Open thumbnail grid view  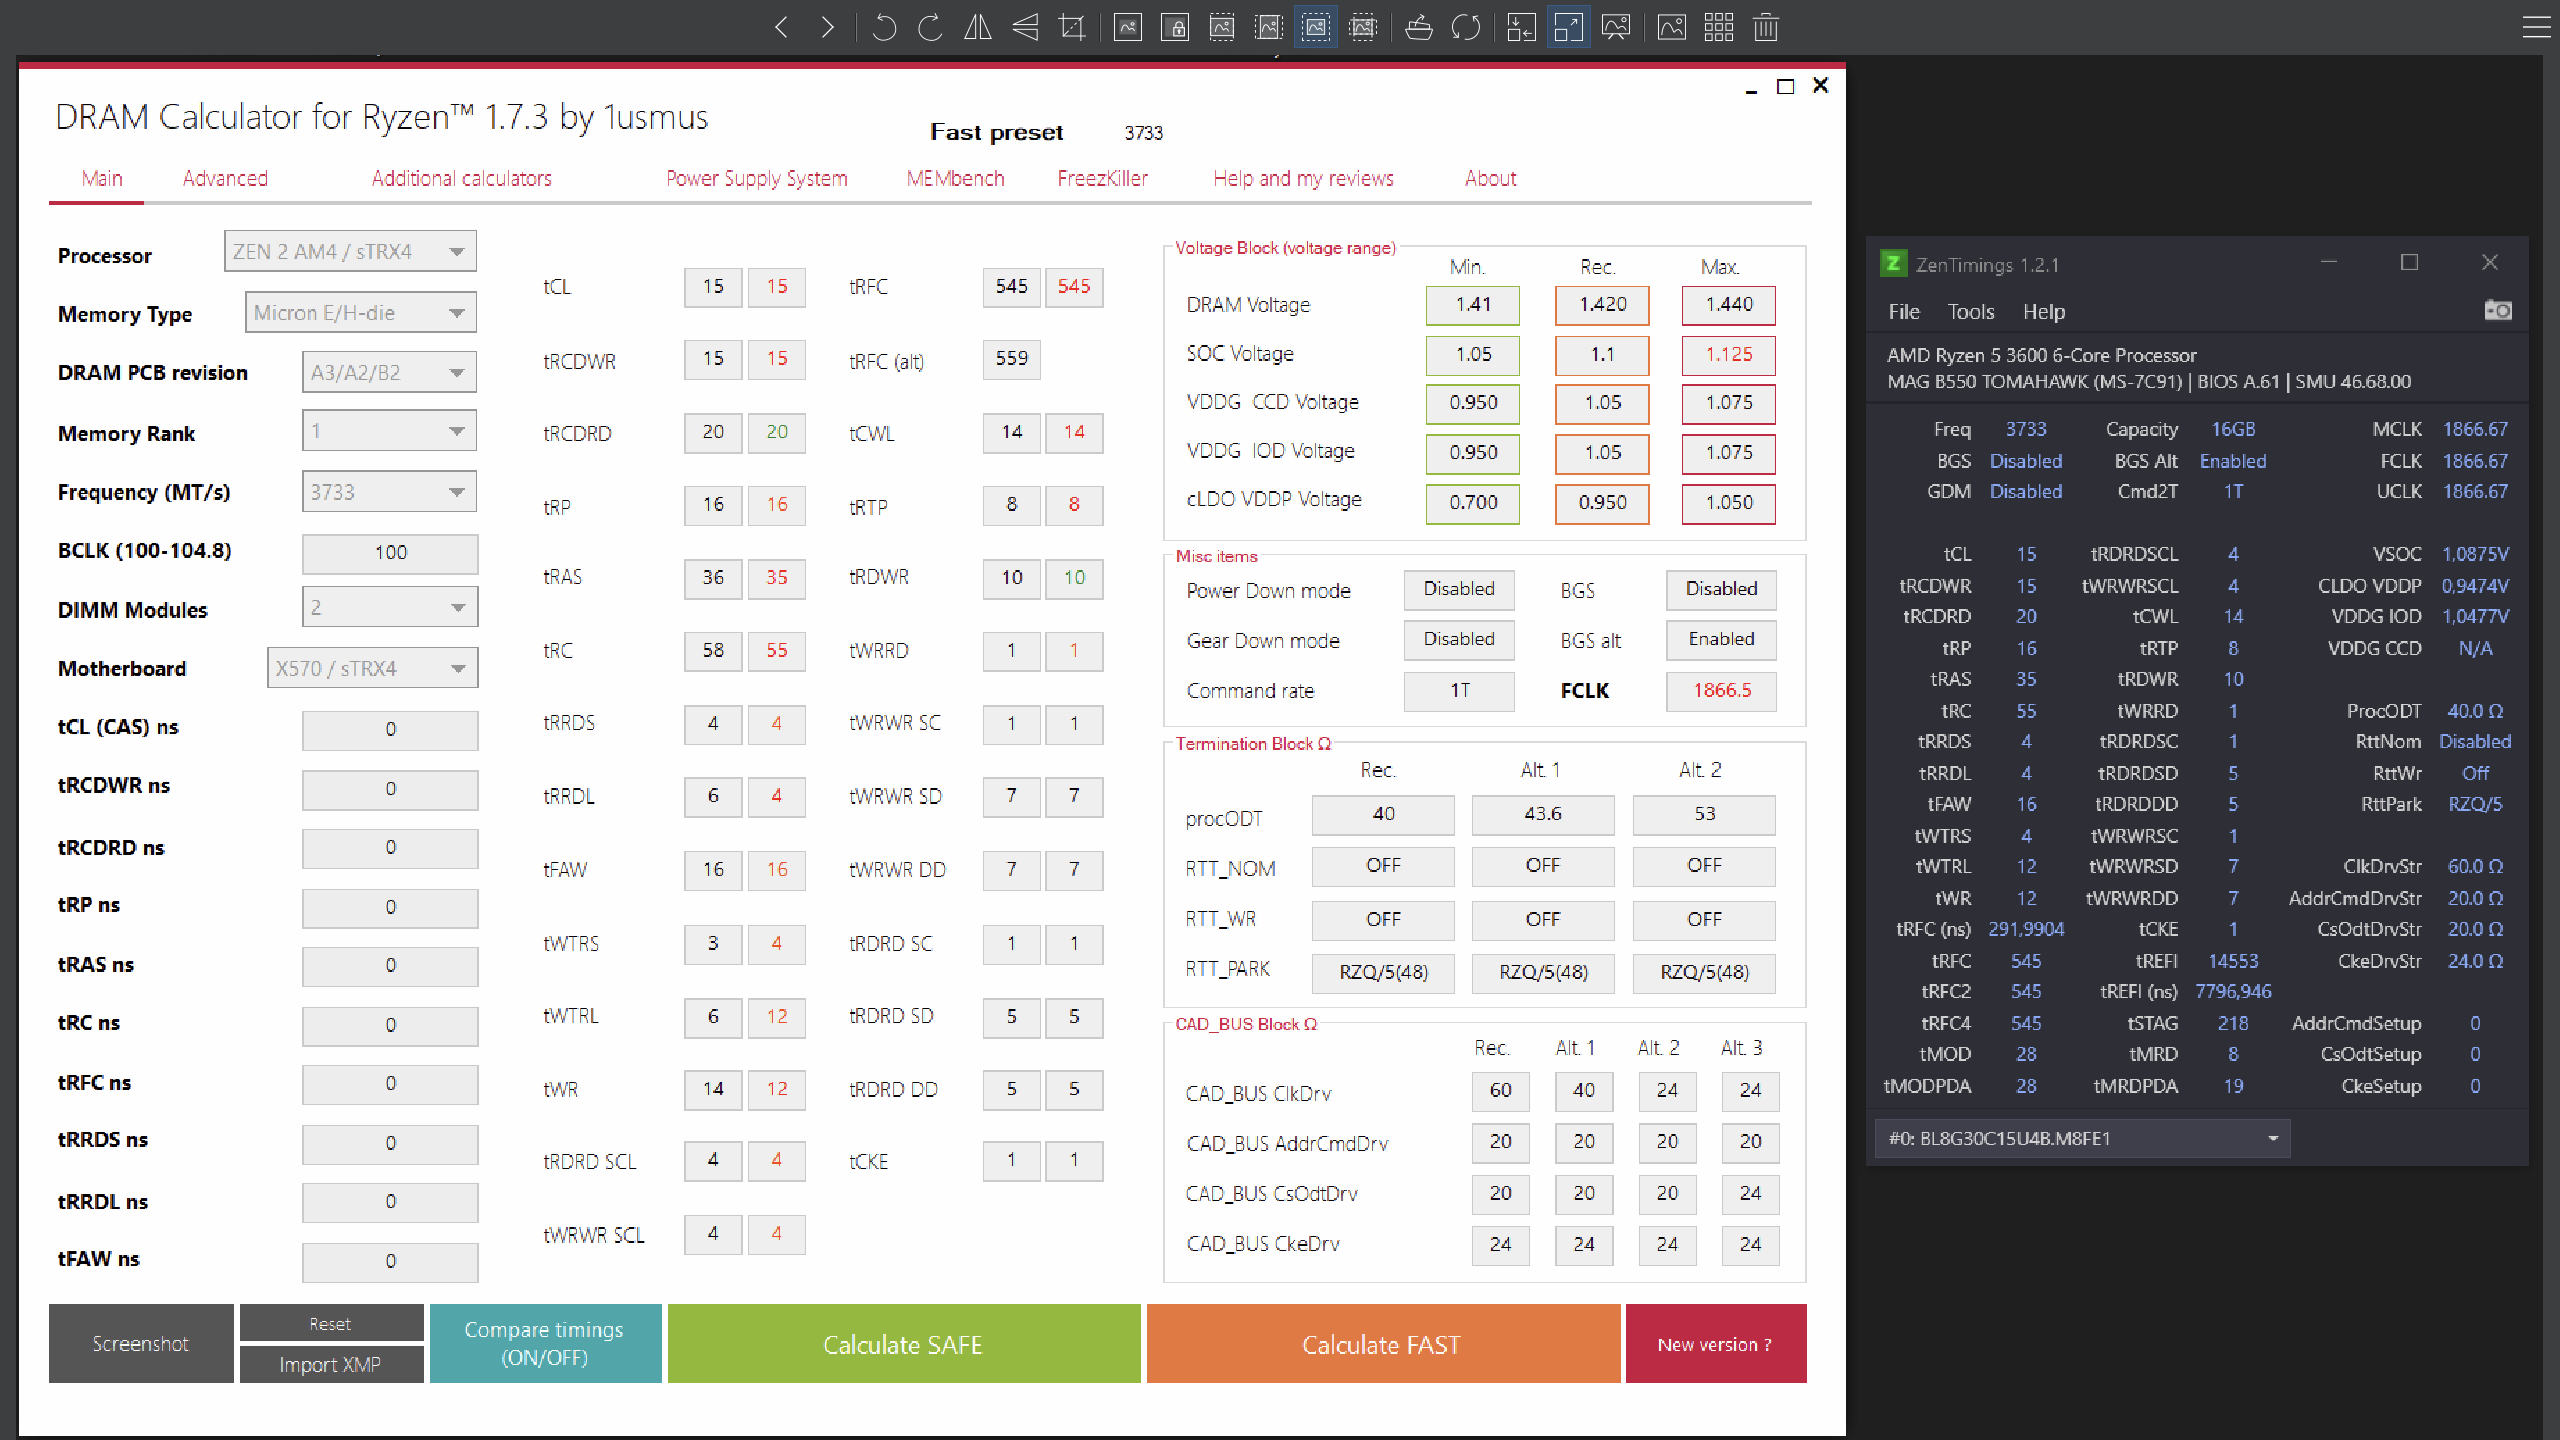click(x=1719, y=27)
